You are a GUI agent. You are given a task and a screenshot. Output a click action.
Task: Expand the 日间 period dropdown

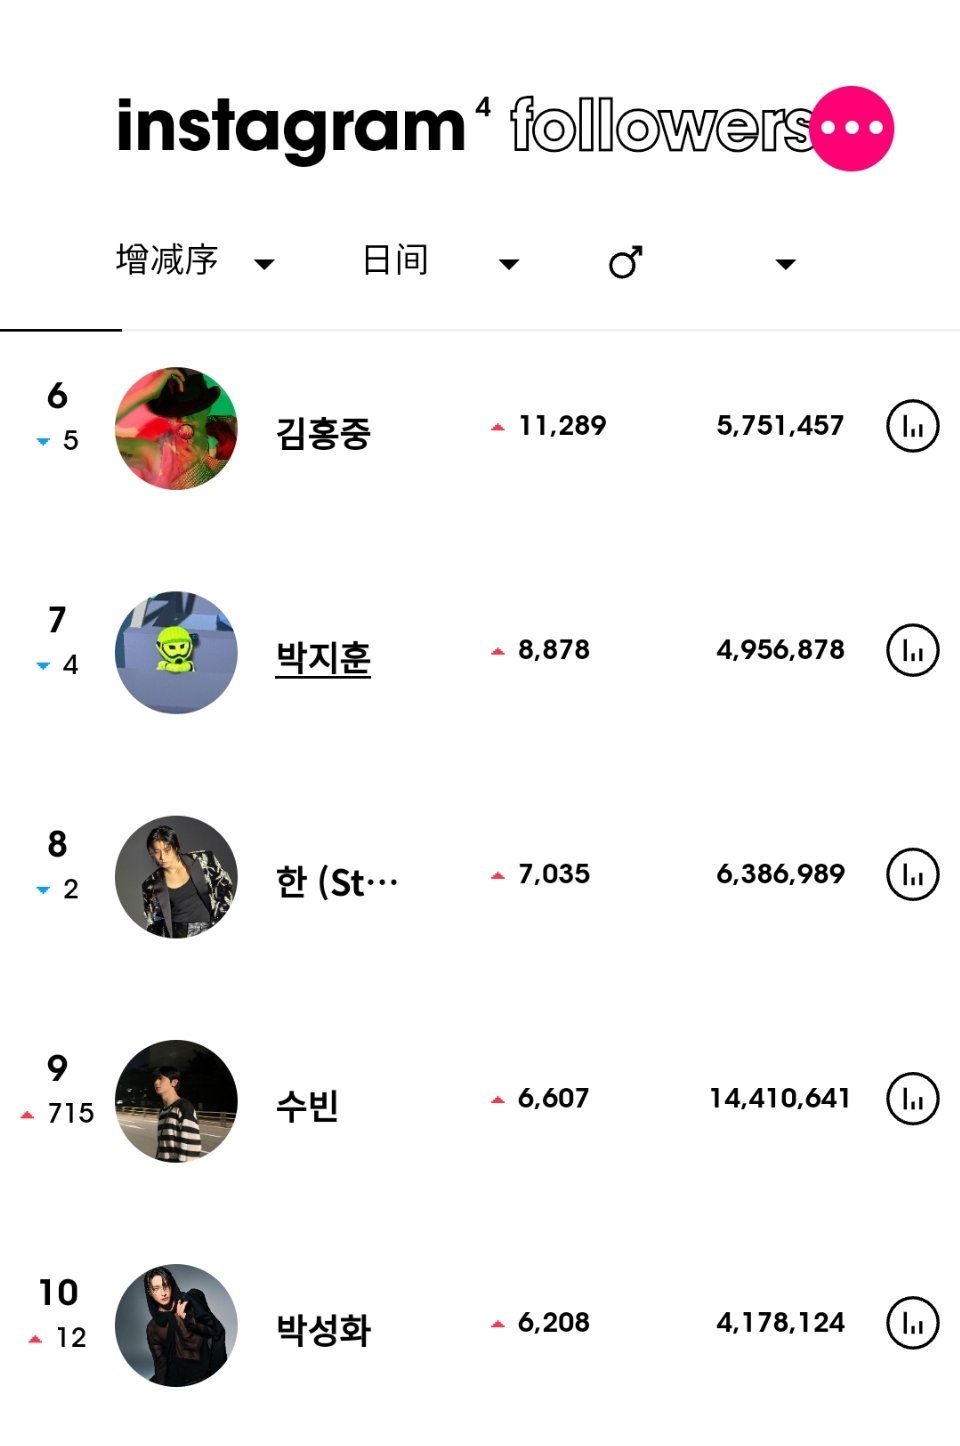click(509, 264)
